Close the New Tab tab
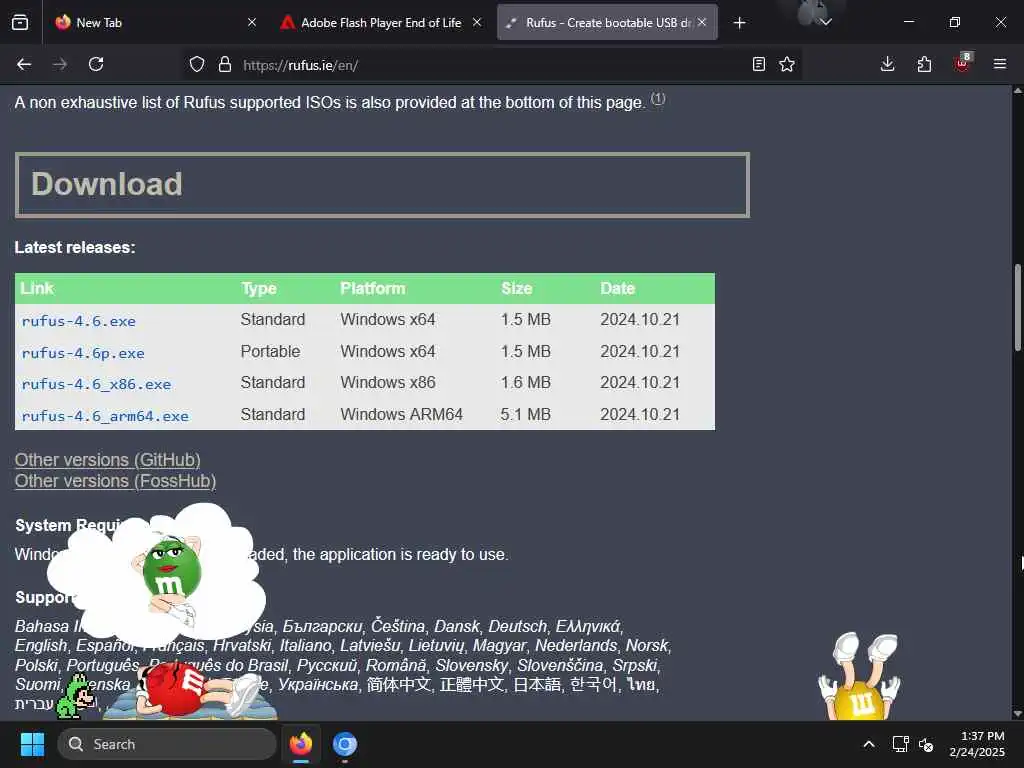Viewport: 1024px width, 768px height. point(252,22)
